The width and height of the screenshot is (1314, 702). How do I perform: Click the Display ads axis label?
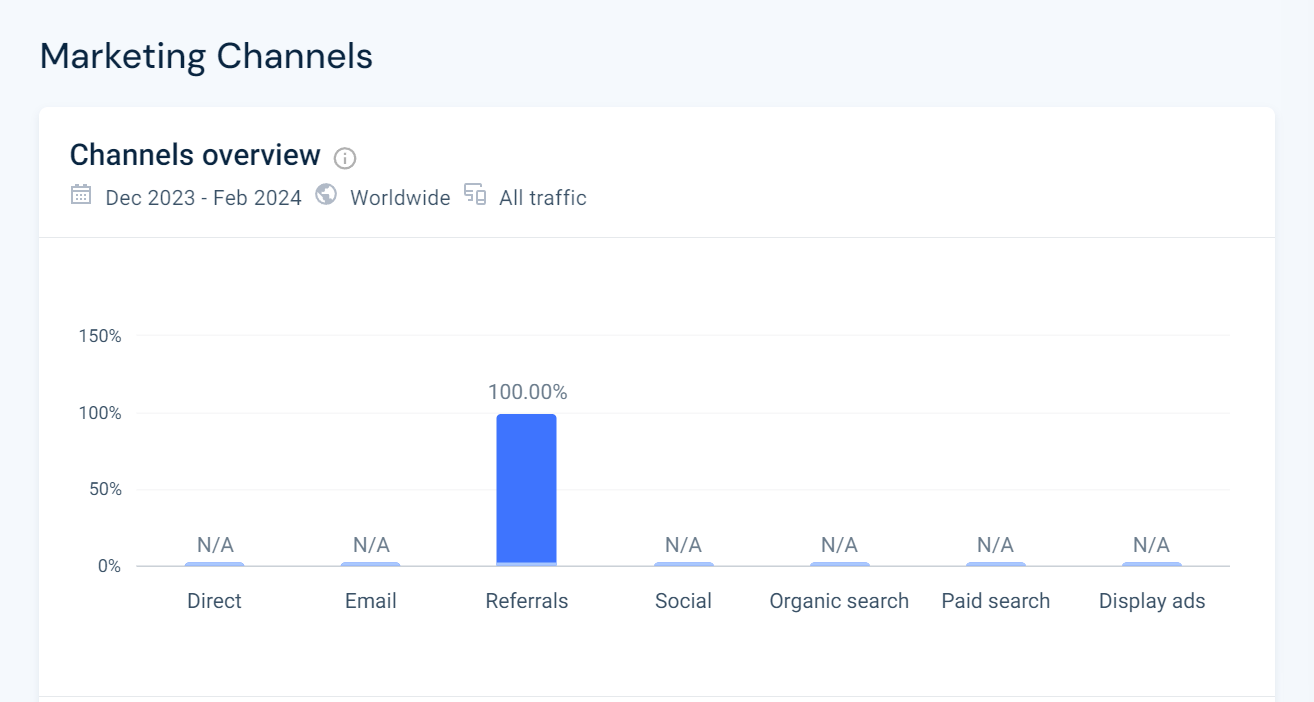[x=1152, y=601]
